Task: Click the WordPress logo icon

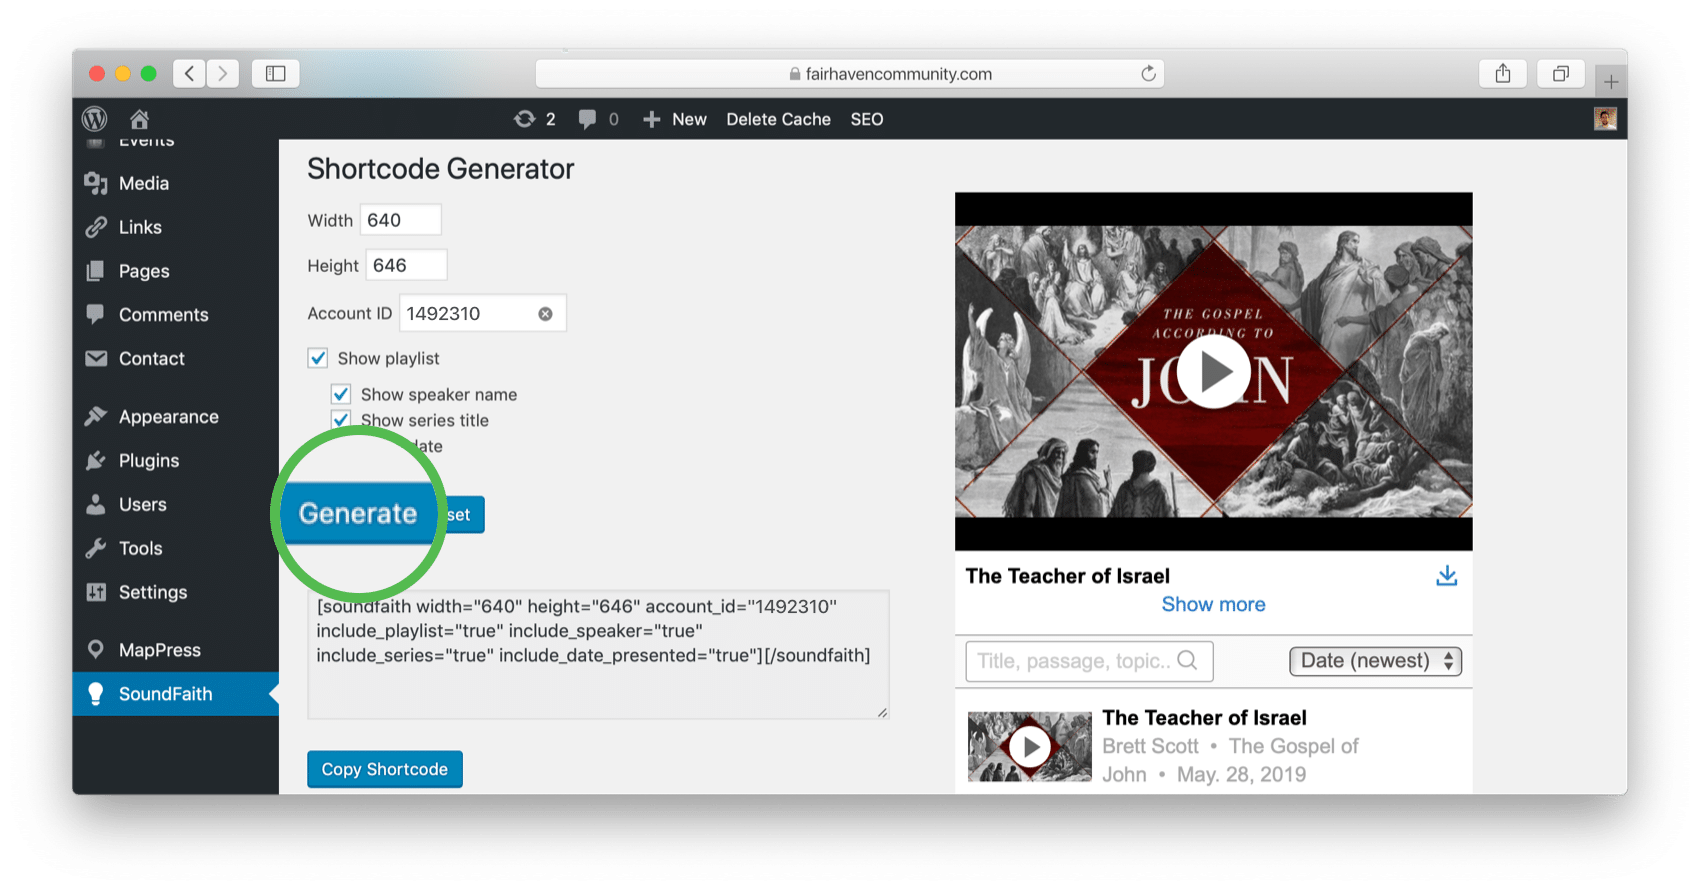Action: tap(95, 119)
